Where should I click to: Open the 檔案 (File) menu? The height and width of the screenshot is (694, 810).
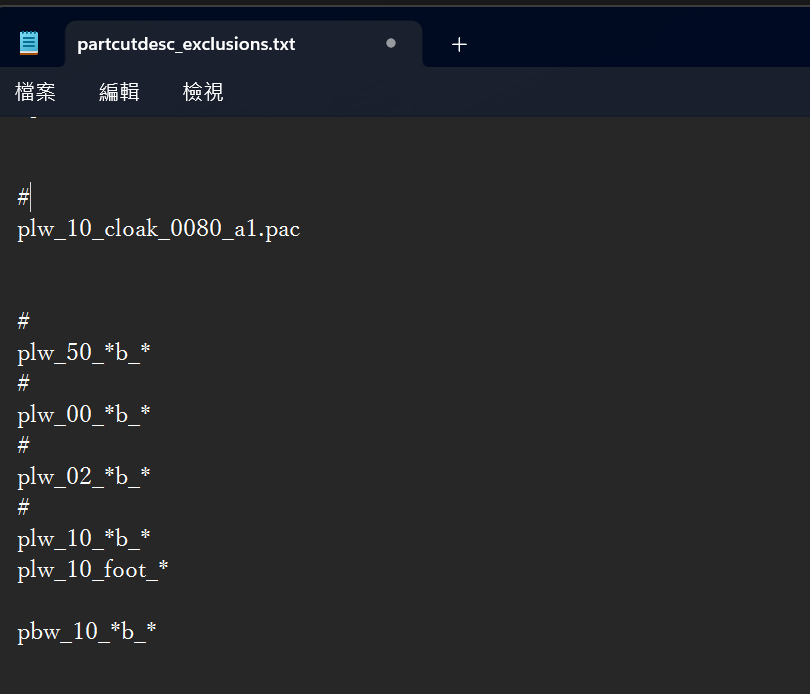click(36, 91)
